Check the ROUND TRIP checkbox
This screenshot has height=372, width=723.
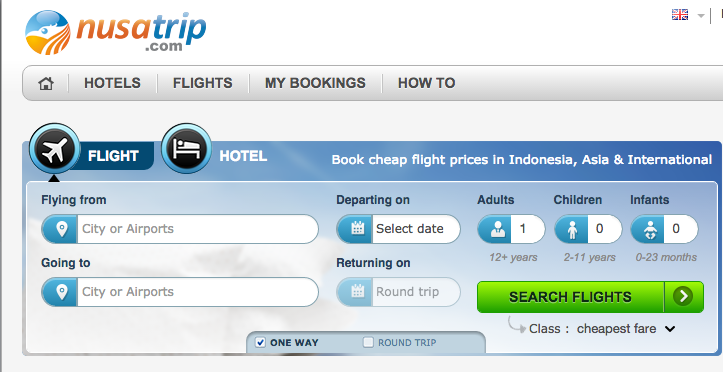tap(368, 342)
